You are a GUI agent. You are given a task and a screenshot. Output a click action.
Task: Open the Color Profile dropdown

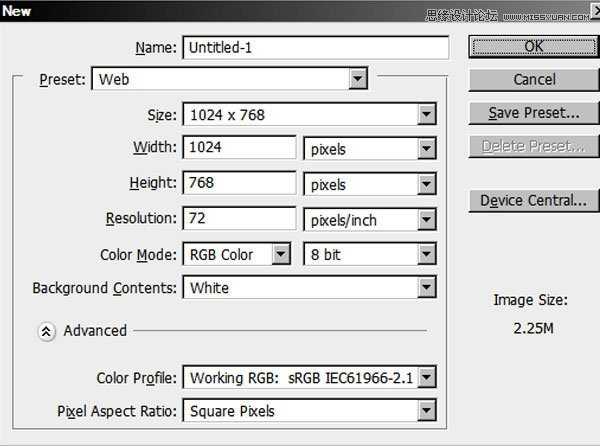click(x=310, y=378)
